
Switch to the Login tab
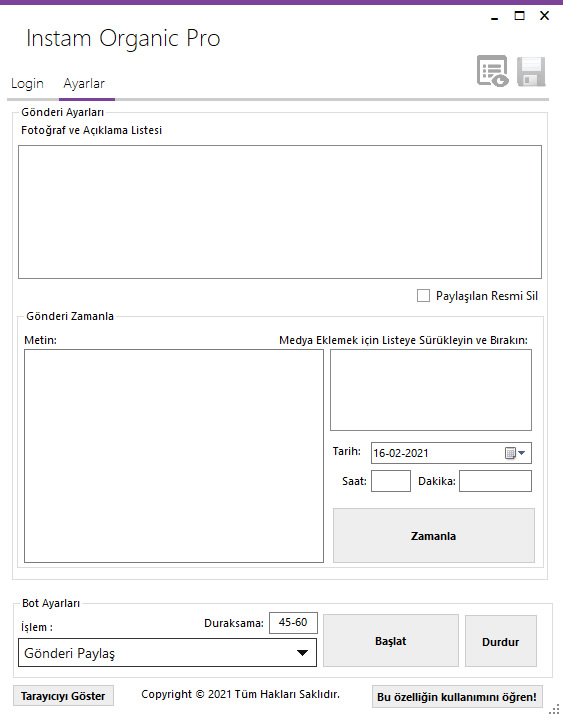(27, 84)
